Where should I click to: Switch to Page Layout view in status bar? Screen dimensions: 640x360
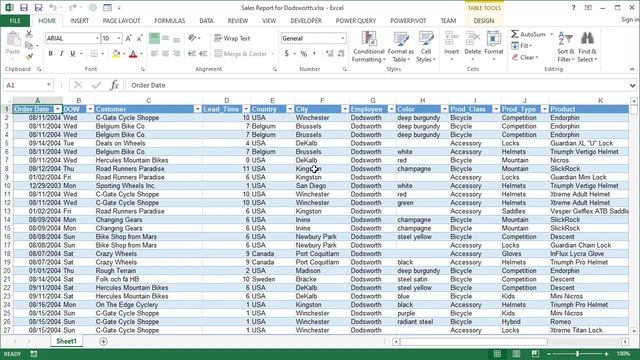coord(516,354)
